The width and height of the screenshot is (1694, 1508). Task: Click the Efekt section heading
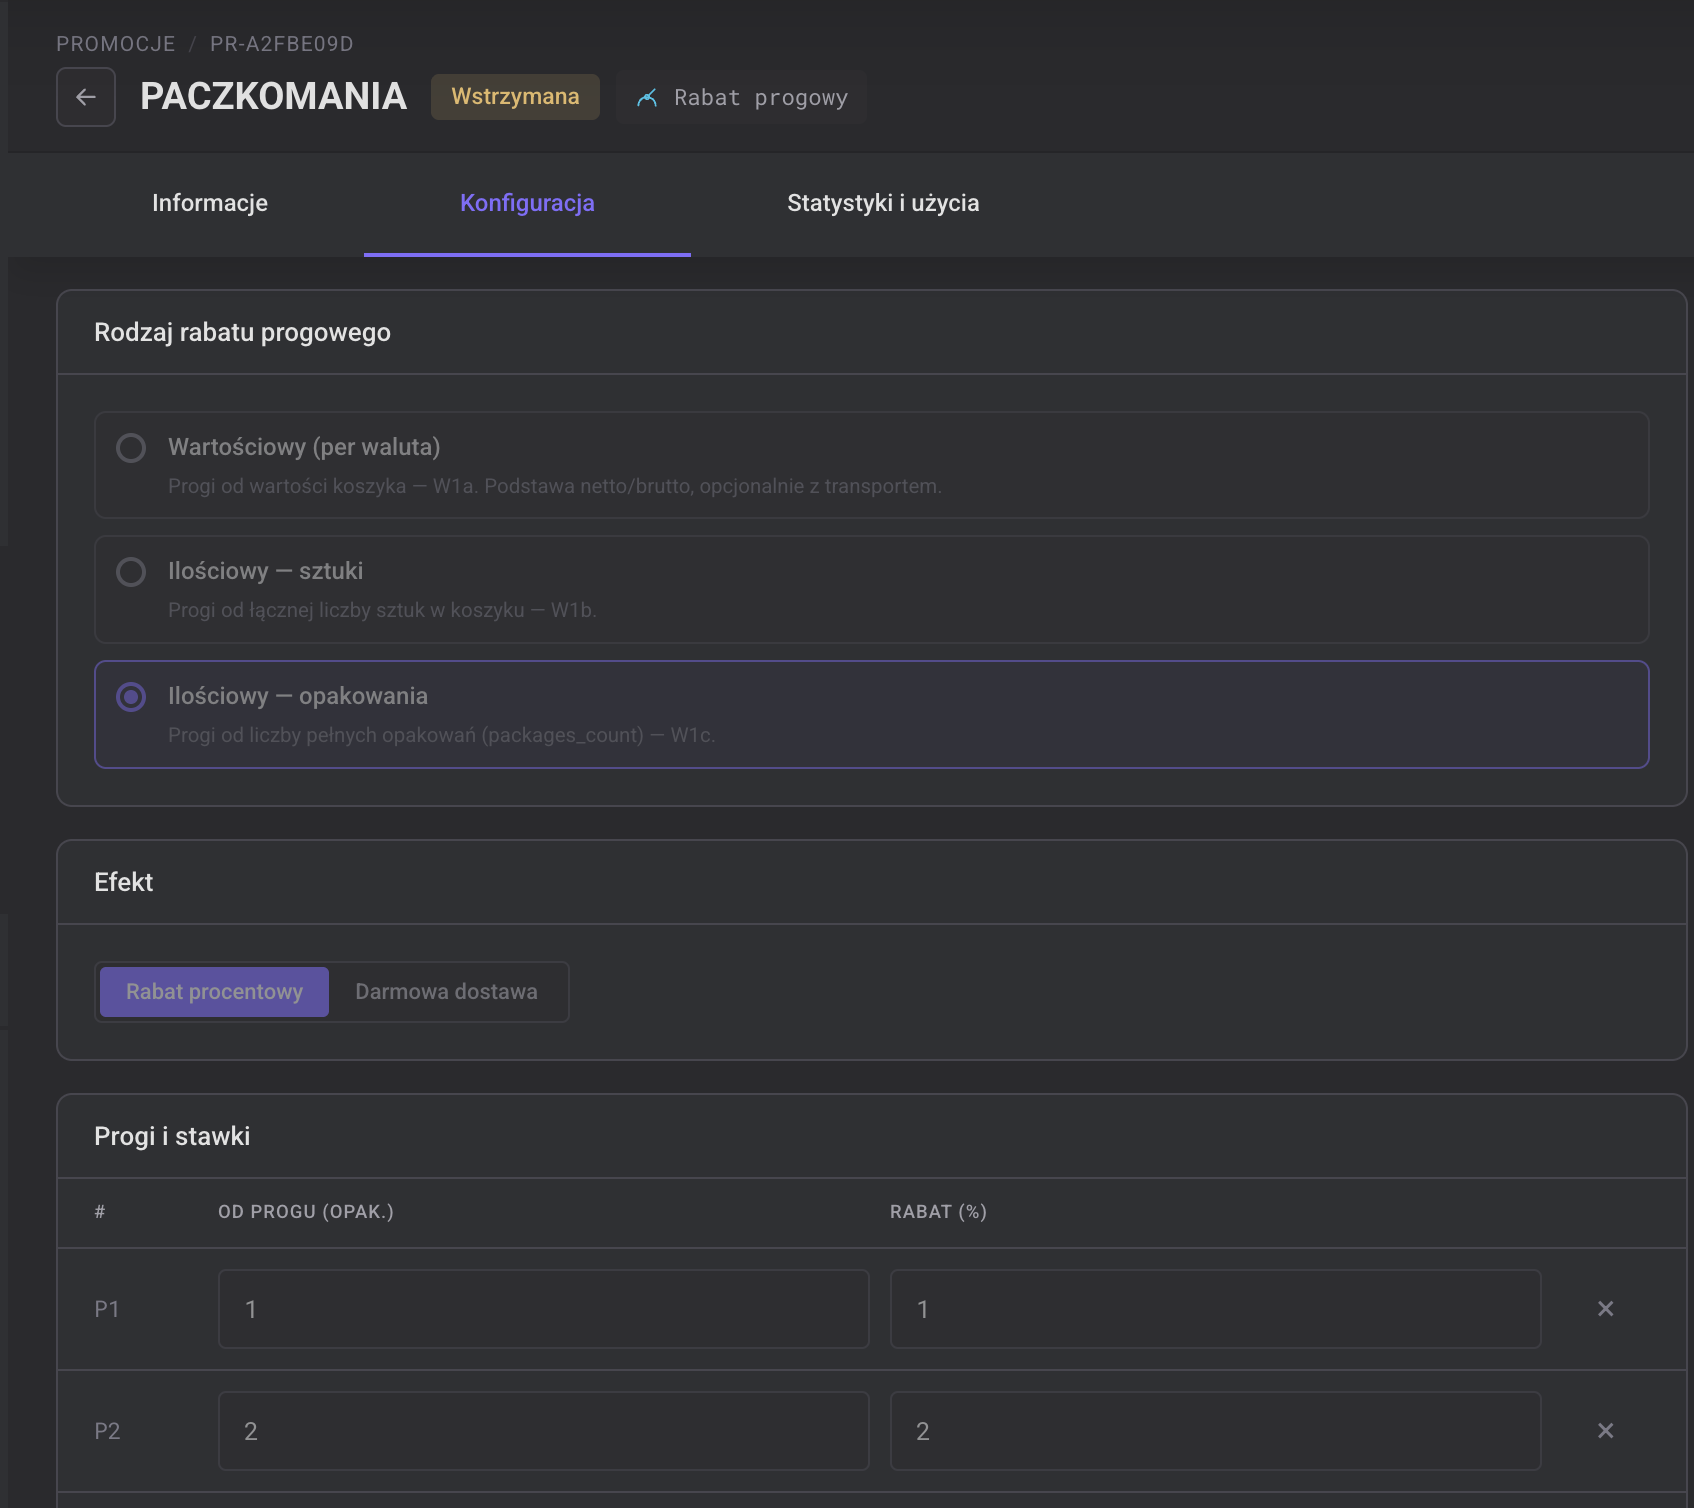click(124, 882)
